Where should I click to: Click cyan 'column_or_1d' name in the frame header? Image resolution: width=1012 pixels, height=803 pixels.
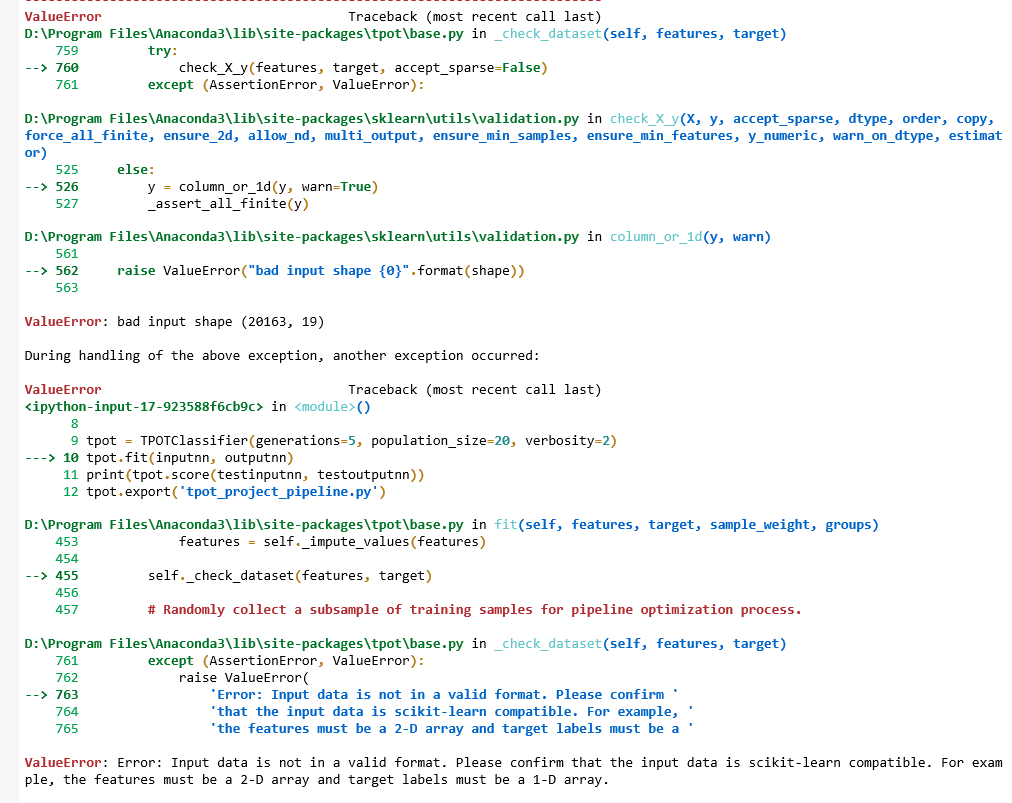point(656,237)
